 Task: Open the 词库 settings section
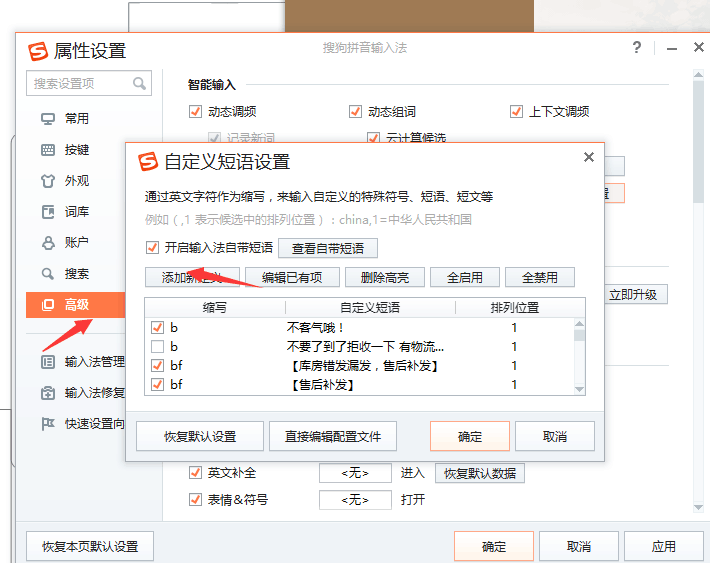point(76,212)
